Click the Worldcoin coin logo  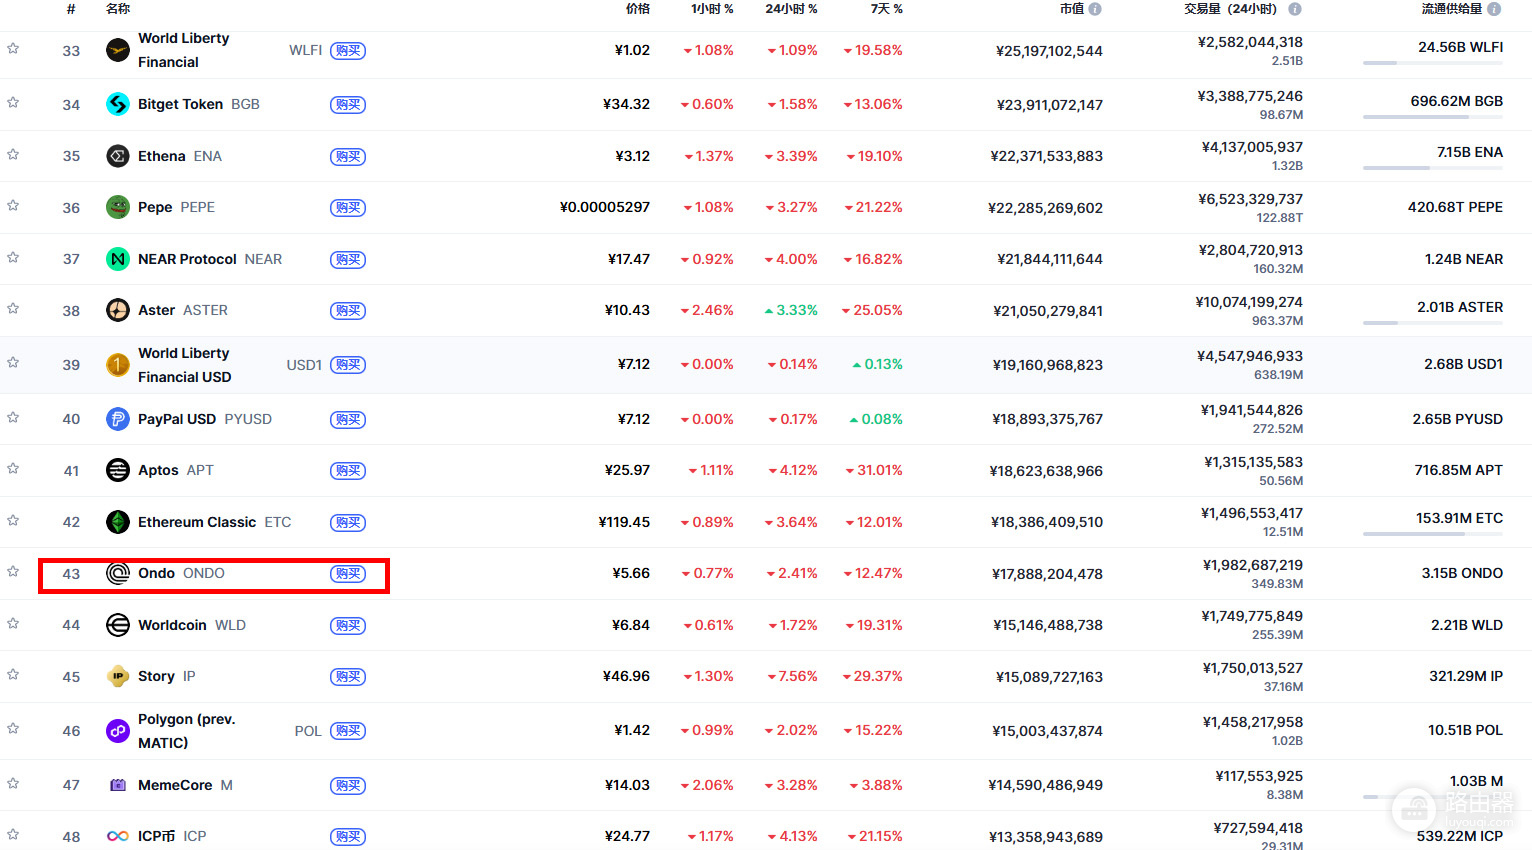coord(118,625)
